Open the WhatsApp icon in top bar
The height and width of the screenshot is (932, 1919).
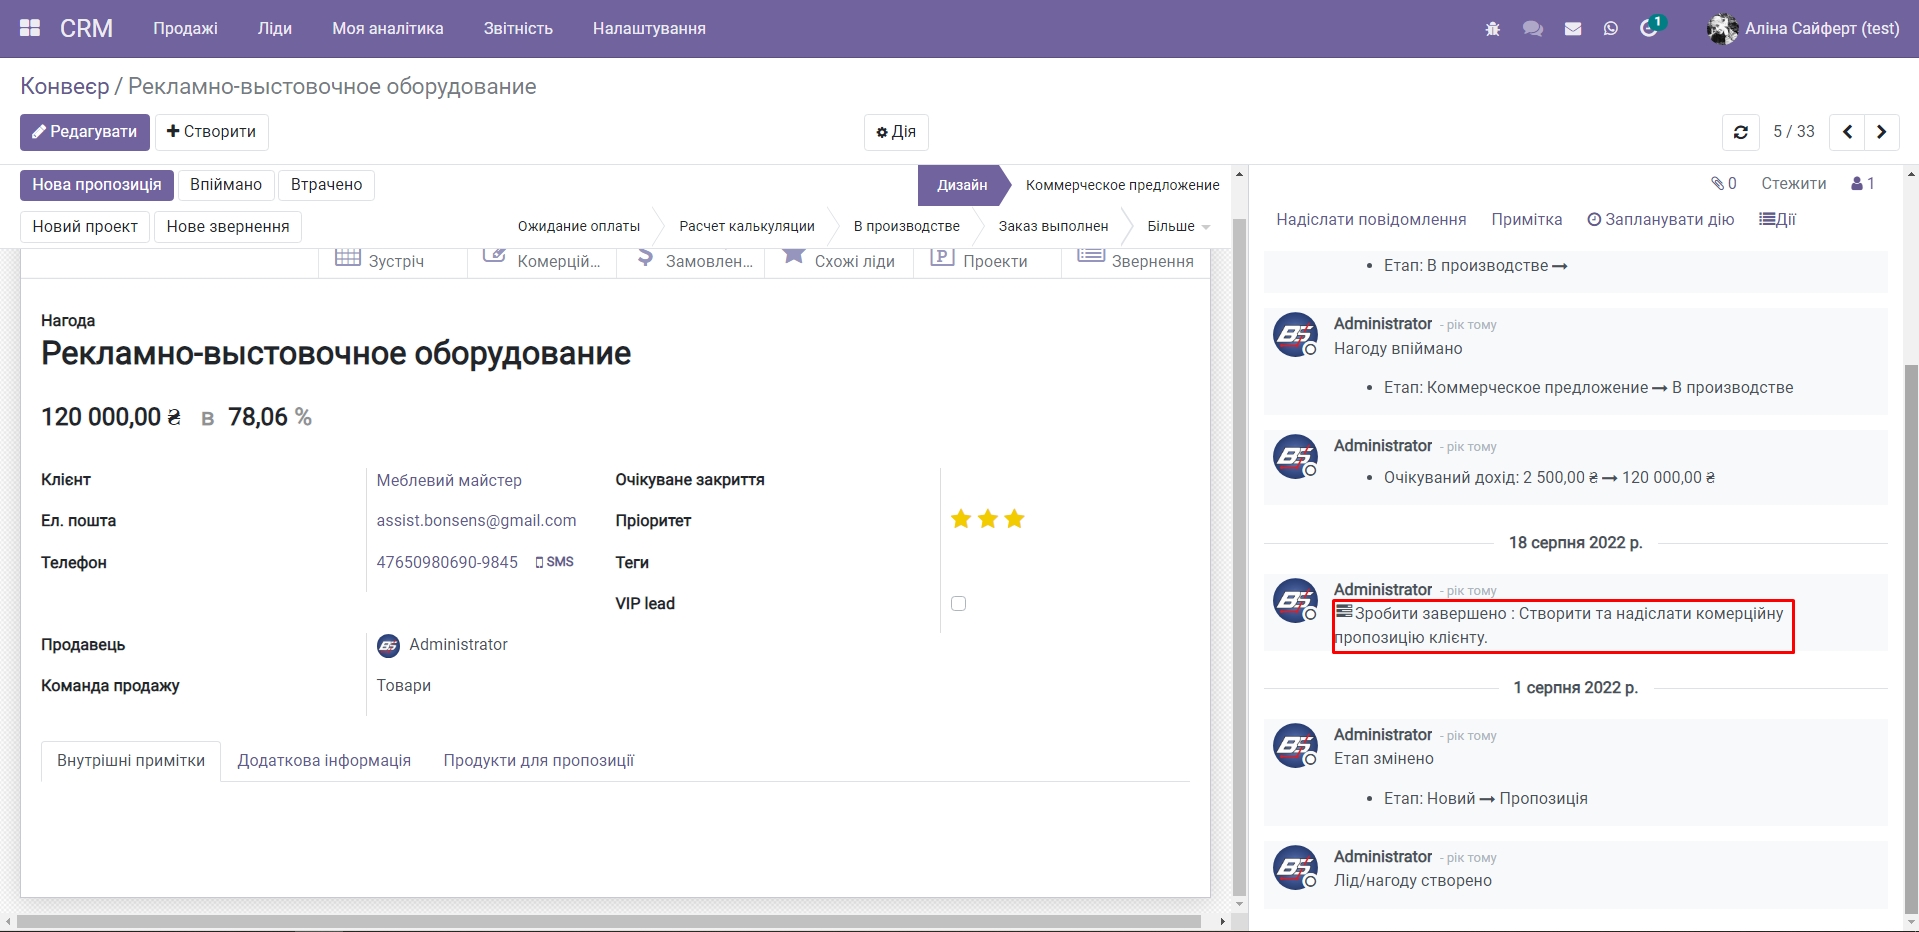coord(1610,29)
